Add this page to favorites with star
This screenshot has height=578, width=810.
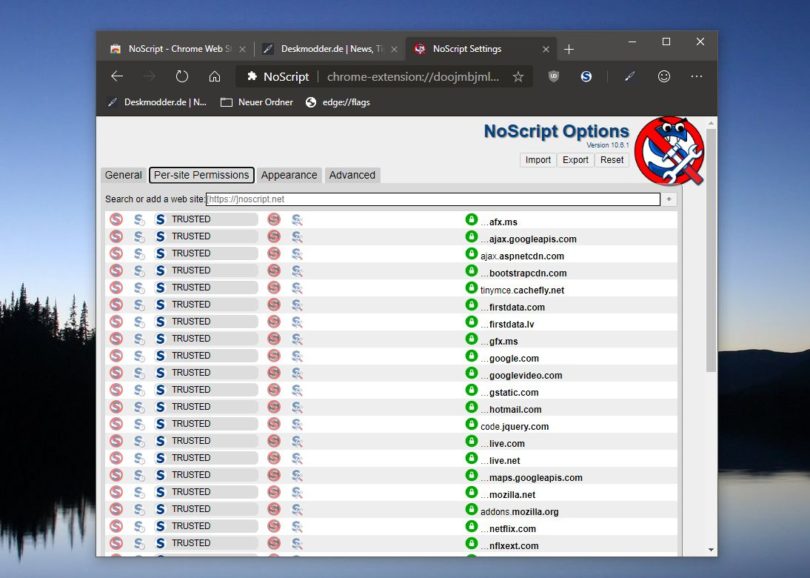(x=518, y=77)
